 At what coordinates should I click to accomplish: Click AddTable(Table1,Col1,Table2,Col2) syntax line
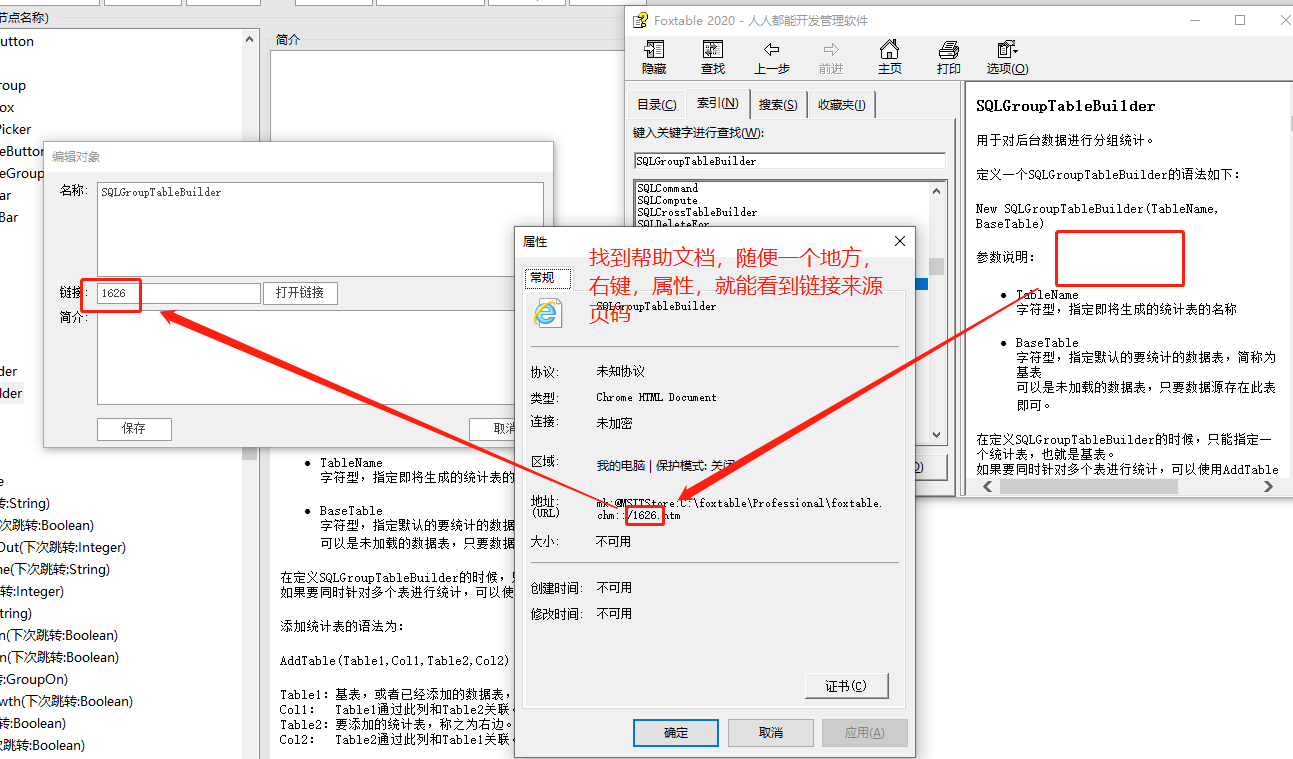(x=395, y=661)
